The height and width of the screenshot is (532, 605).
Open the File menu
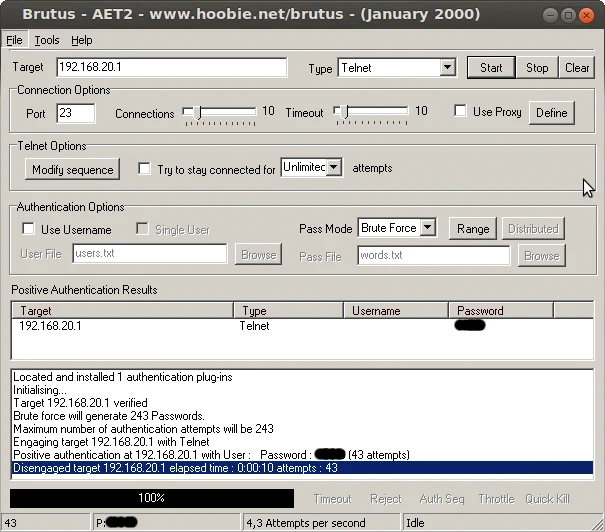pos(14,40)
